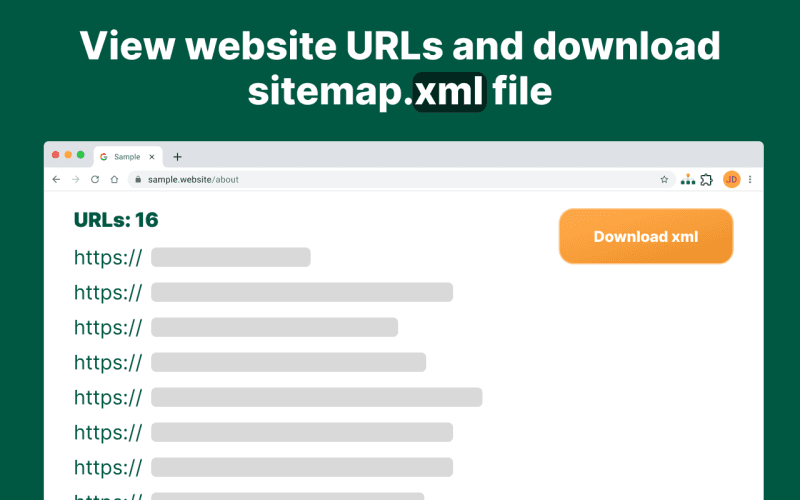This screenshot has height=500, width=800.
Task: Go to the browser home page
Action: pyautogui.click(x=114, y=179)
